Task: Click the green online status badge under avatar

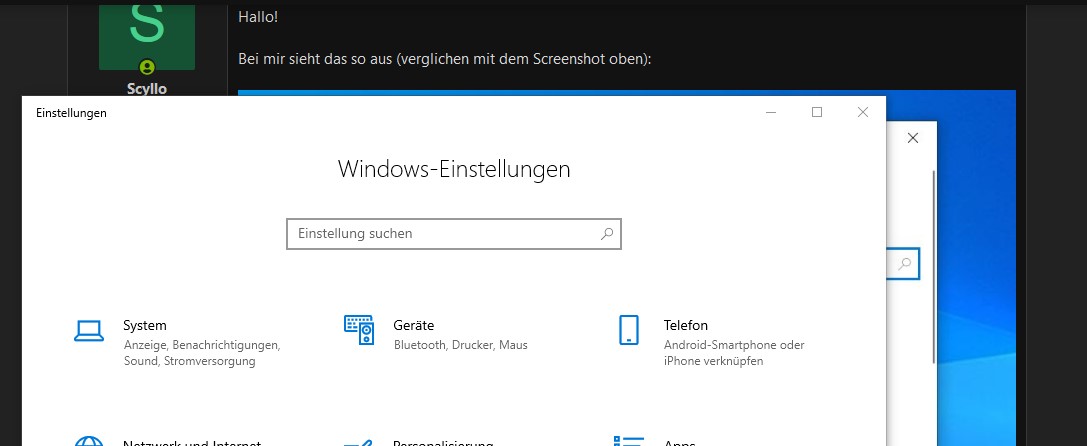Action: [x=147, y=67]
